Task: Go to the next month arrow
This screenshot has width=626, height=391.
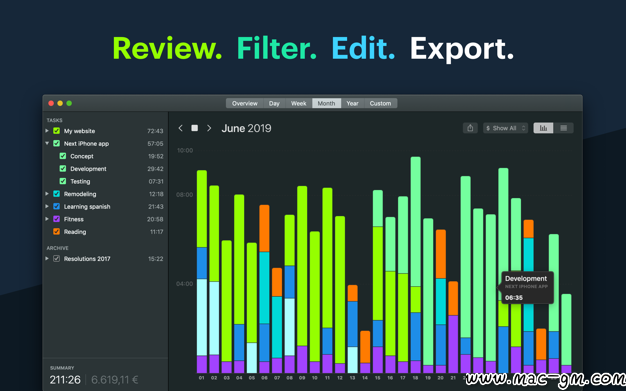Action: click(x=209, y=128)
